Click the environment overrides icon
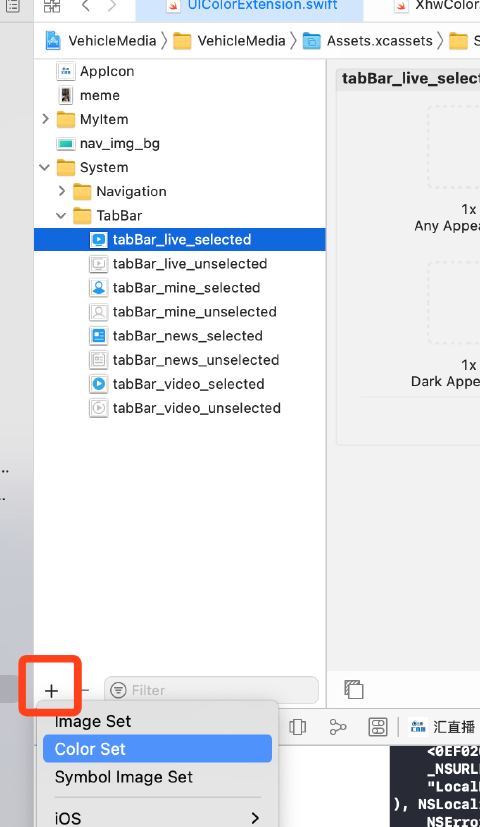The height and width of the screenshot is (827, 480). point(378,727)
